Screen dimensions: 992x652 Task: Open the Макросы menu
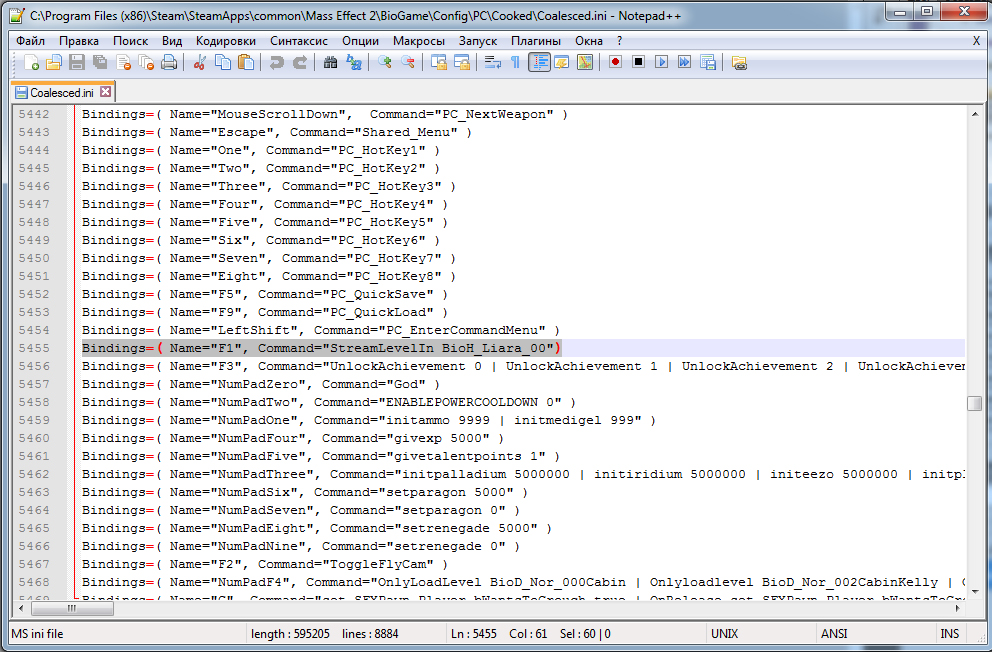[419, 40]
